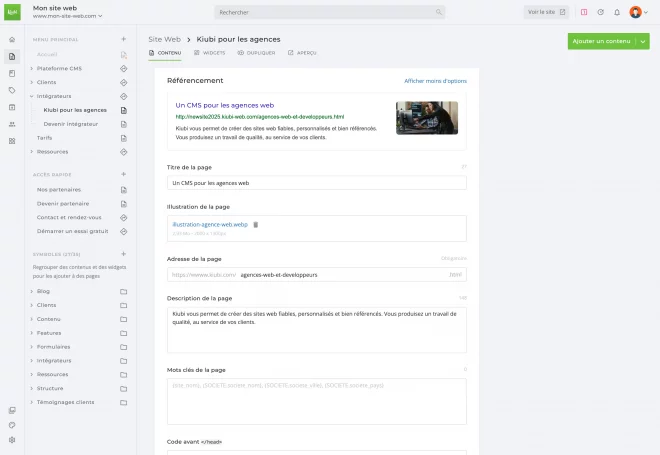This screenshot has width=660, height=455.
Task: Switch to the Widgets tab
Action: click(x=210, y=53)
